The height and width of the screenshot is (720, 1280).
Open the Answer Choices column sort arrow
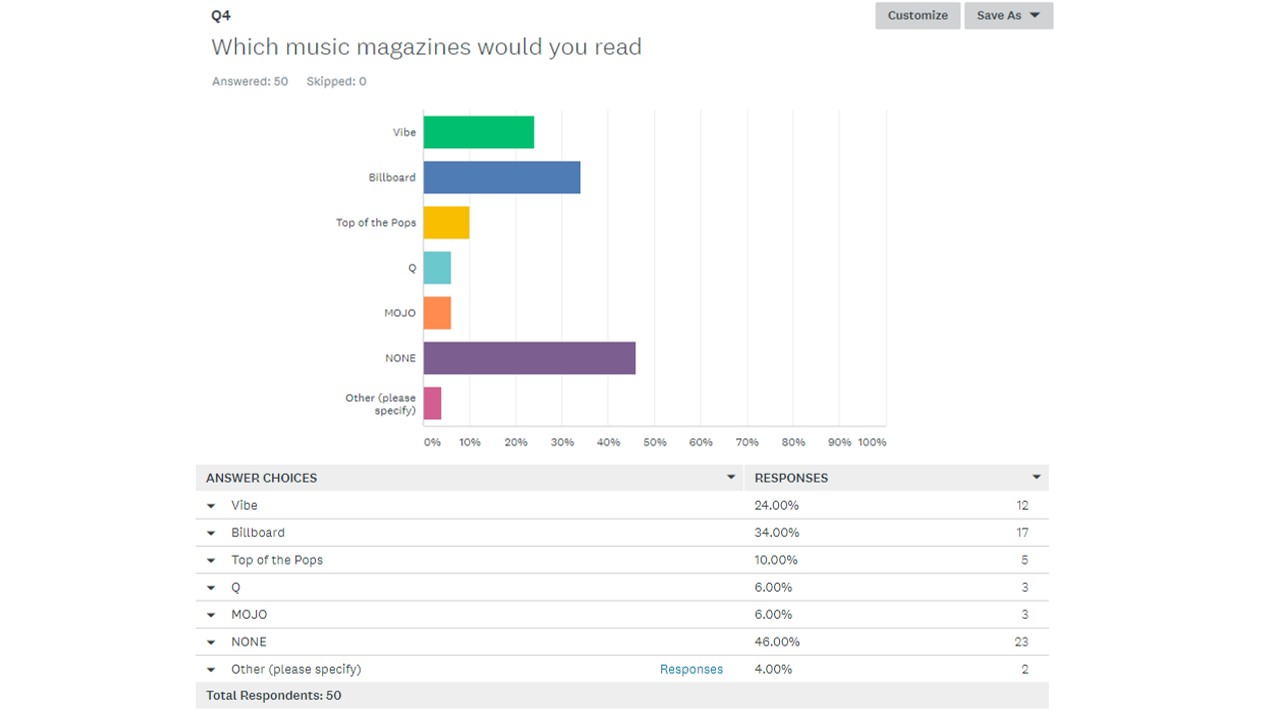[x=731, y=478]
